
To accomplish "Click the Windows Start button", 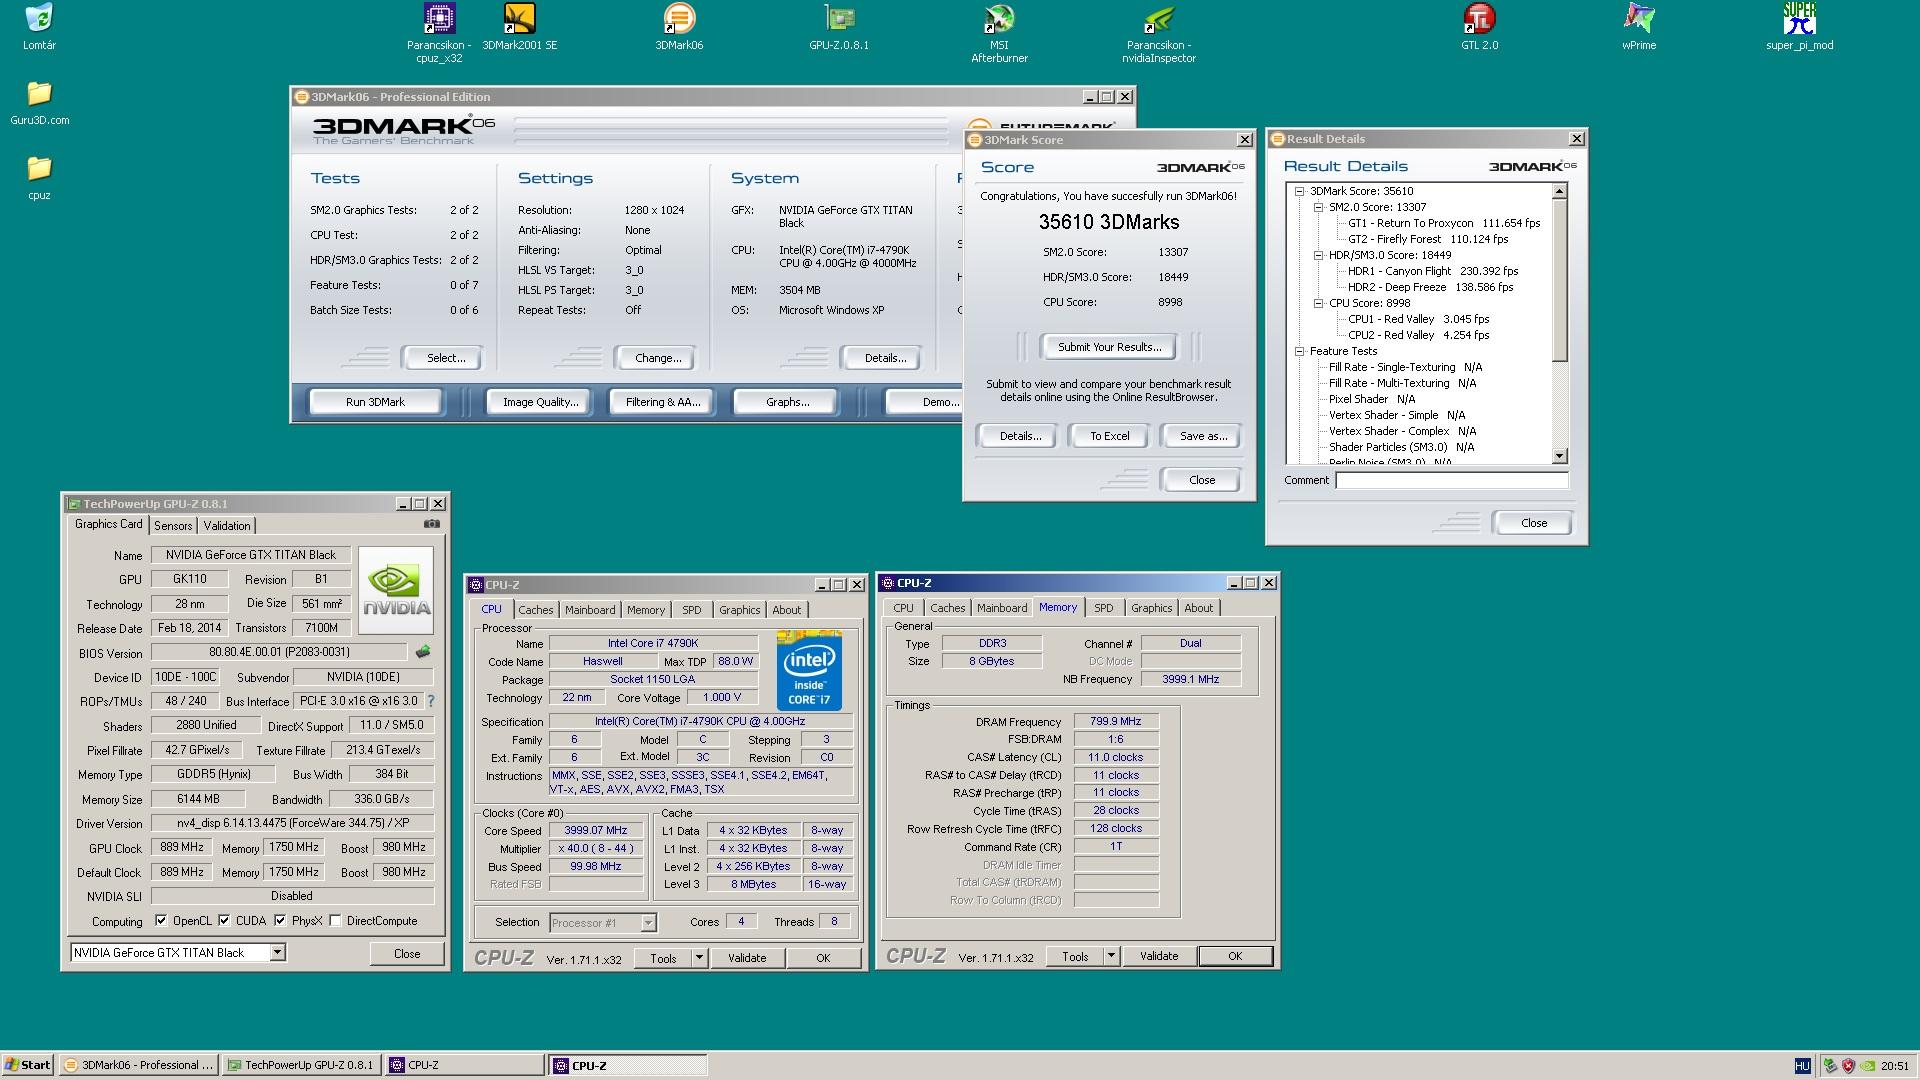I will point(28,1066).
